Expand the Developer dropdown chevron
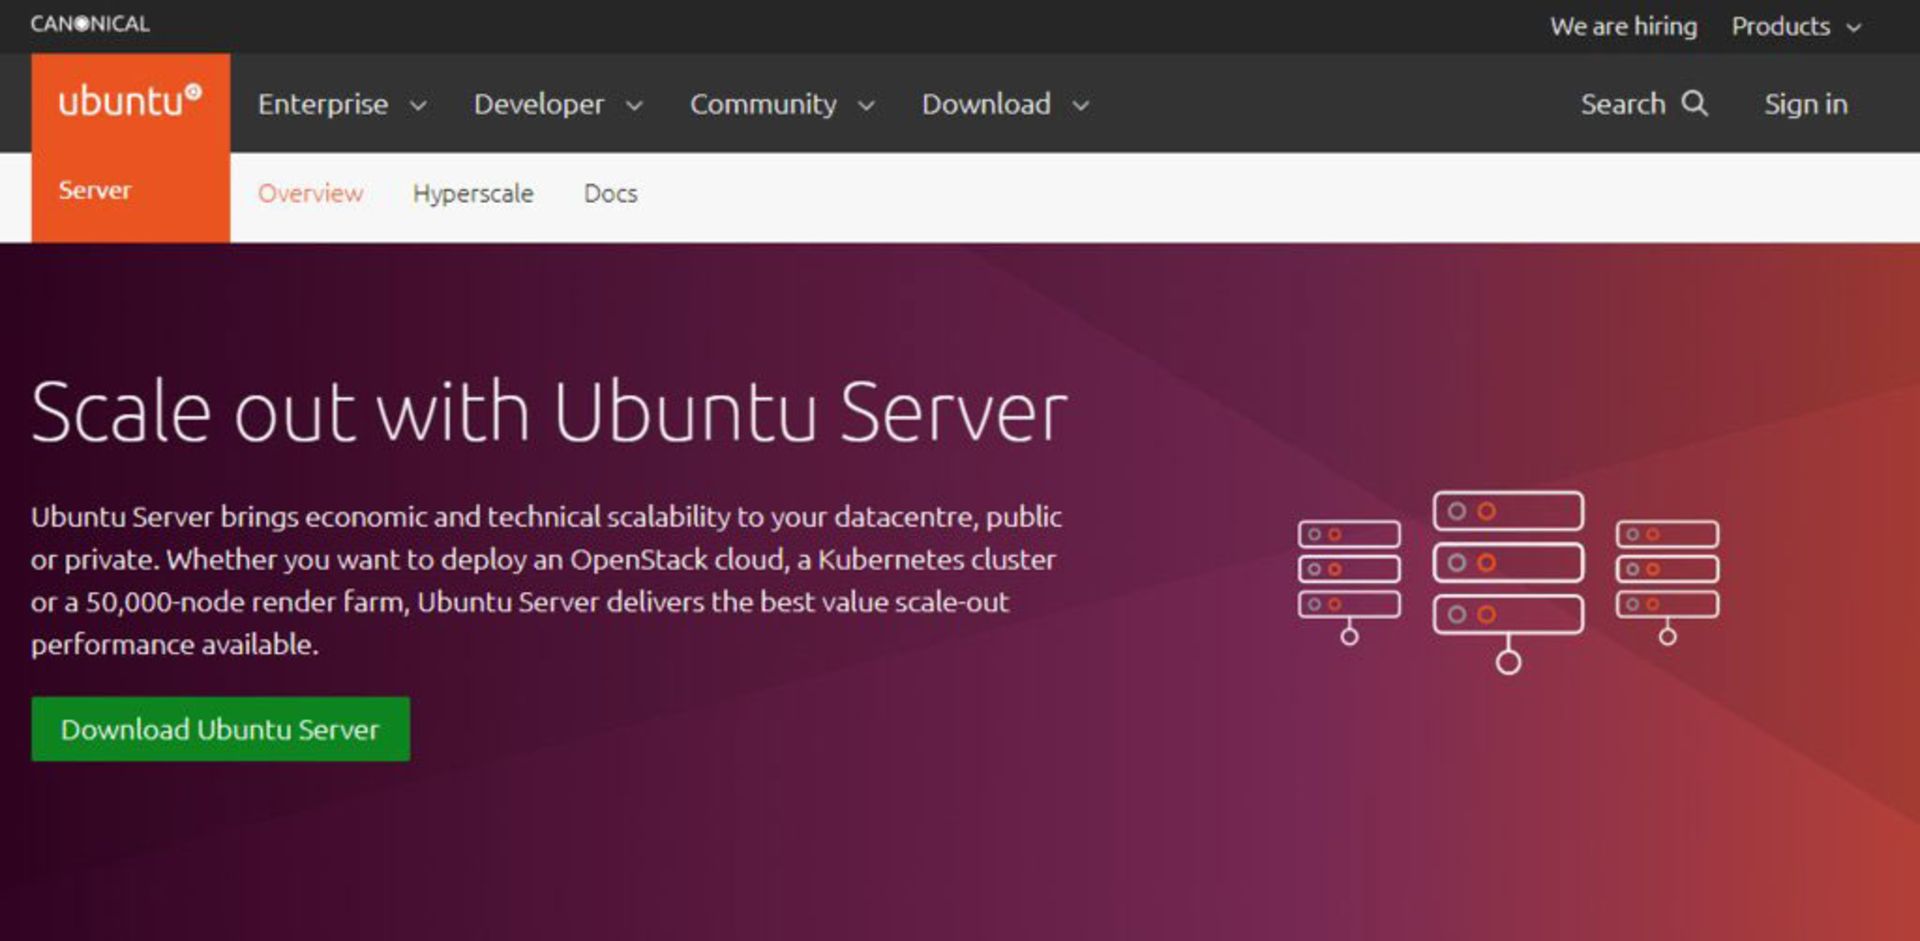Viewport: 1920px width, 941px height. pyautogui.click(x=634, y=106)
